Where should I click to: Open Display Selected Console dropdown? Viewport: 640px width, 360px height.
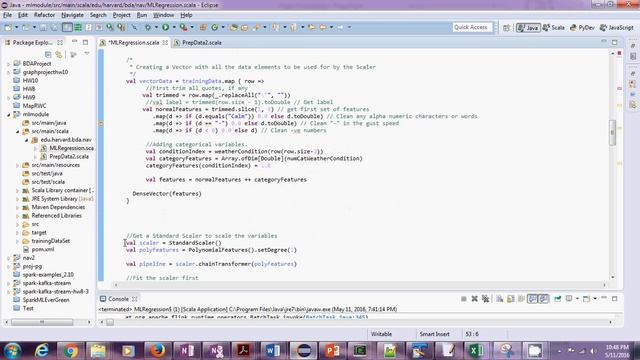pos(577,299)
